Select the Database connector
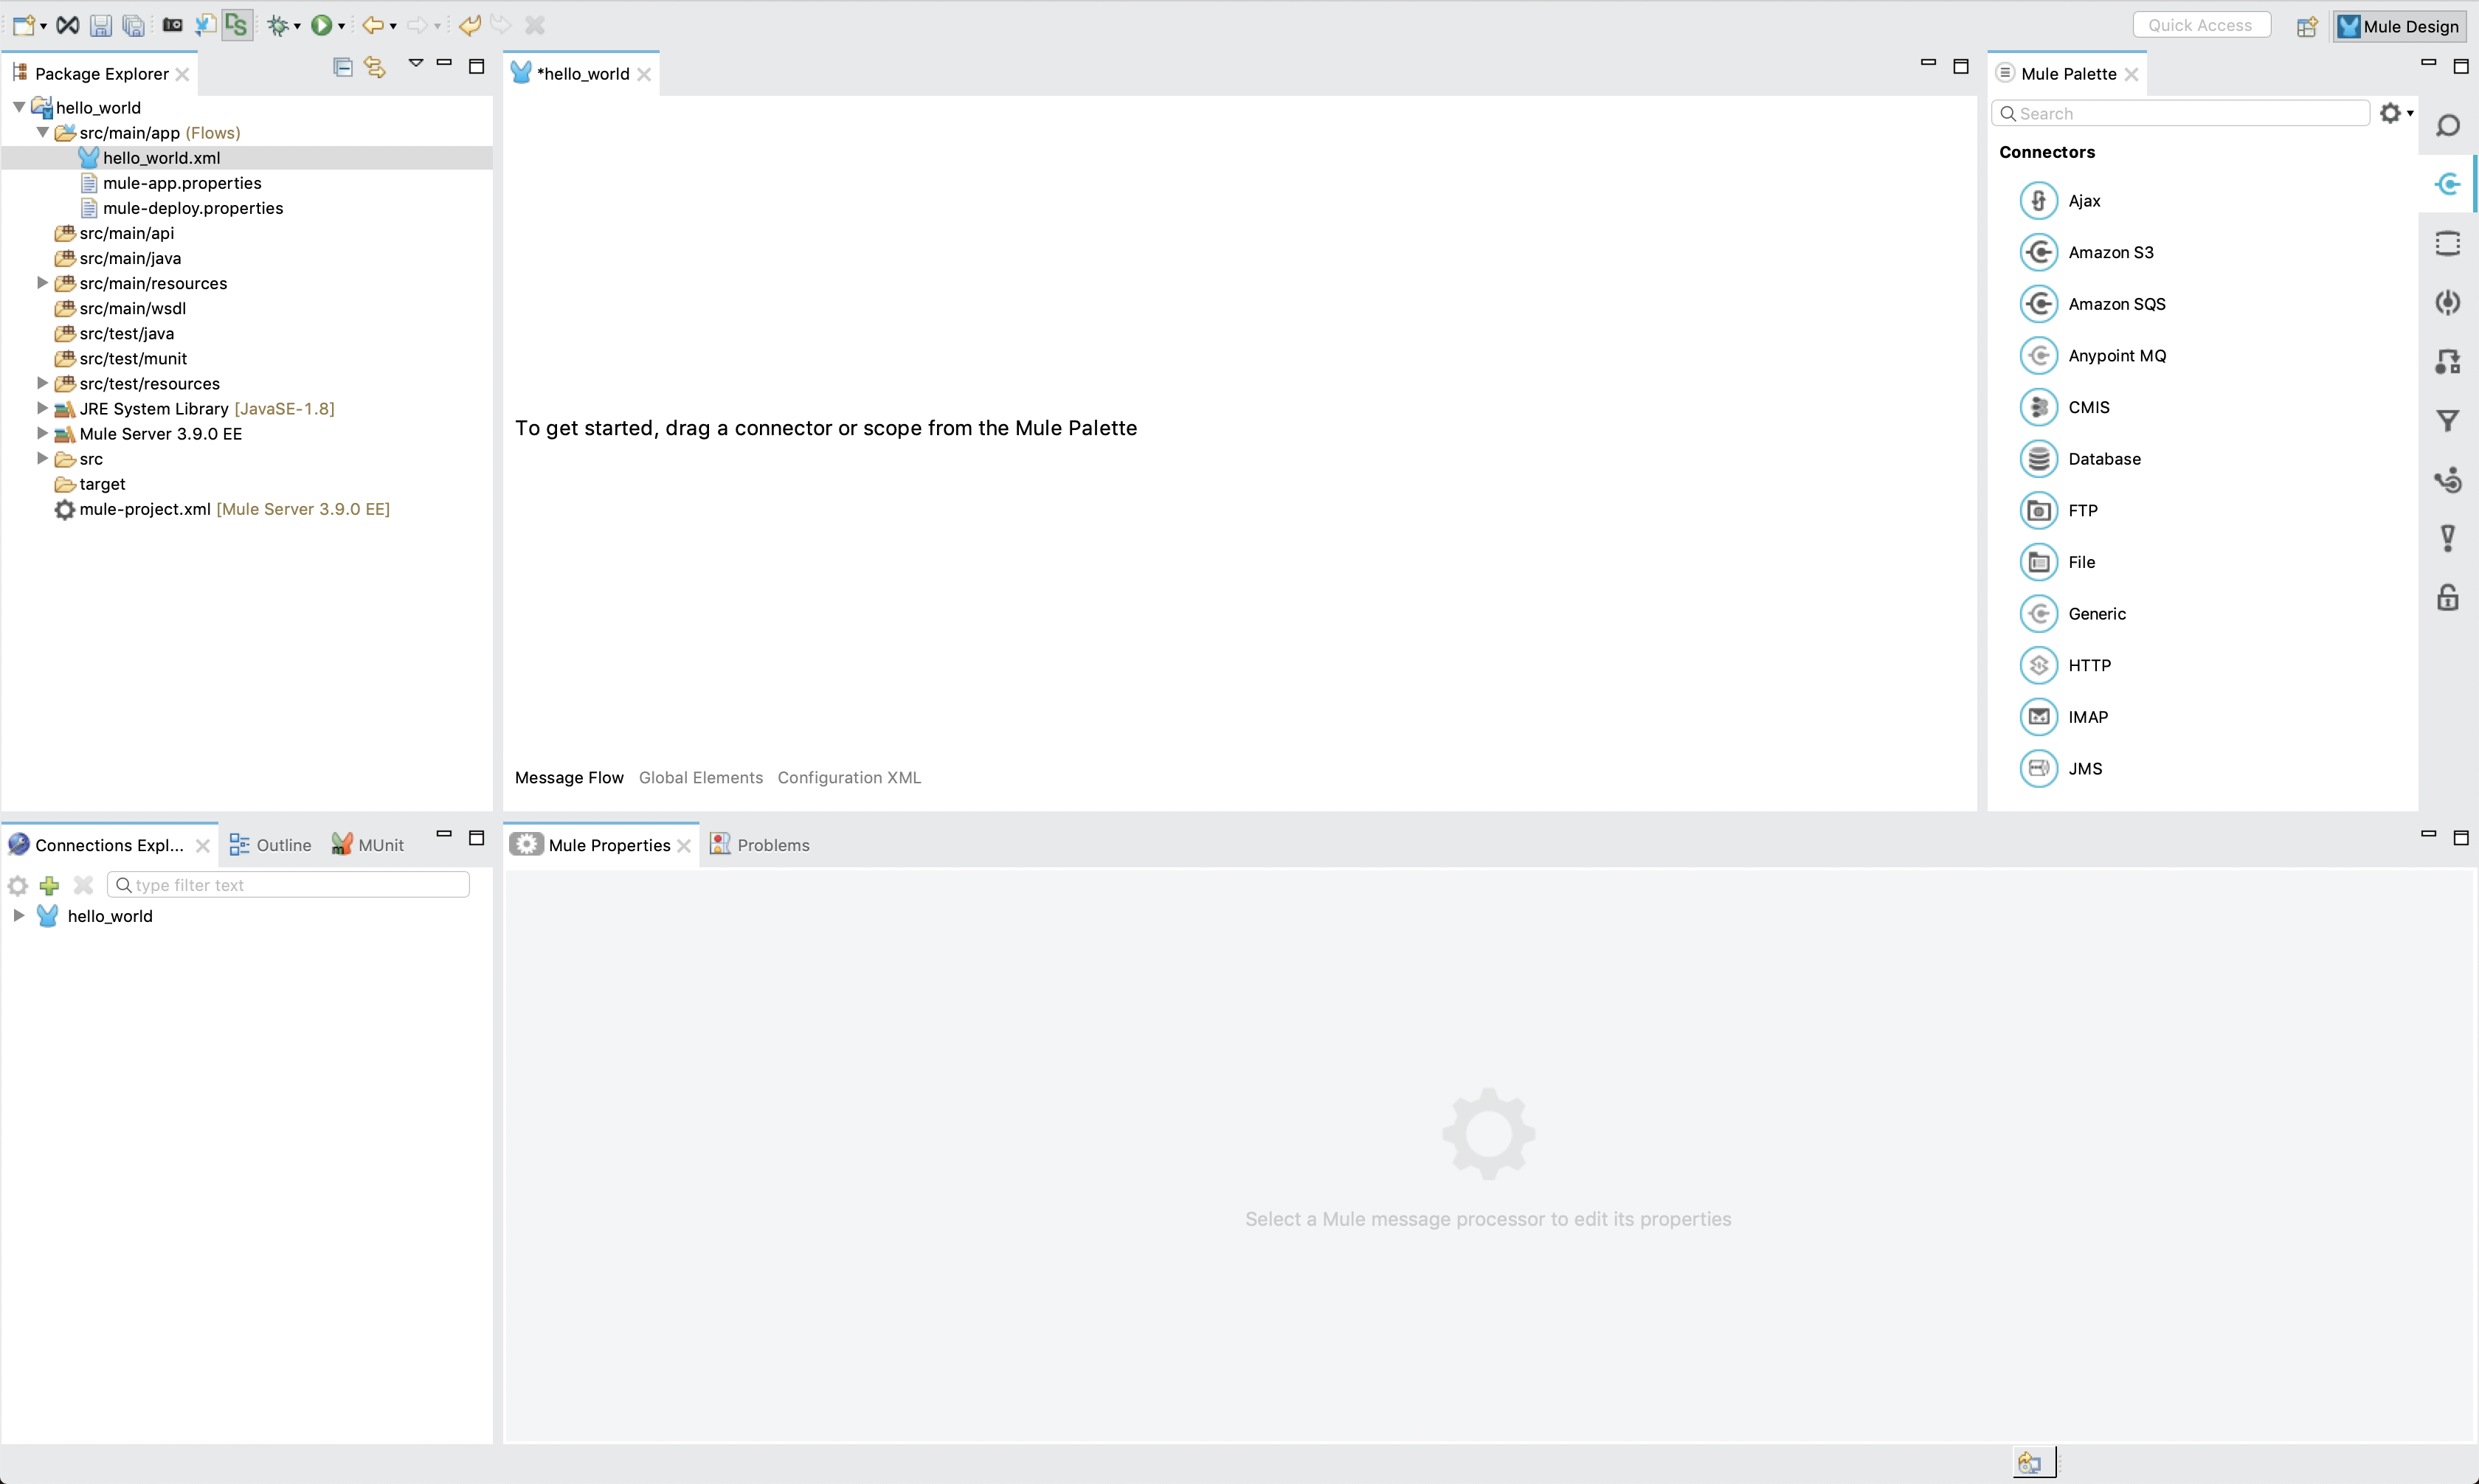 click(2080, 458)
